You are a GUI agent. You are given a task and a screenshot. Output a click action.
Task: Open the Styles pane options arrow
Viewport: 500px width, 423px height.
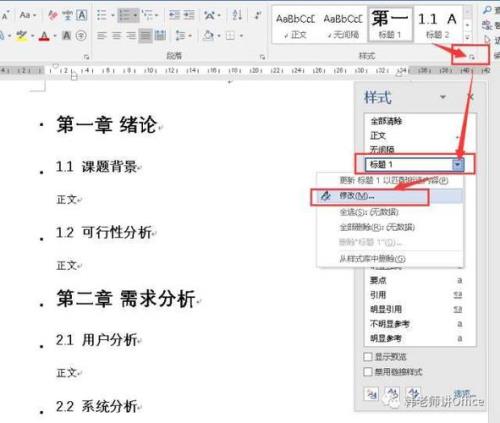443,97
